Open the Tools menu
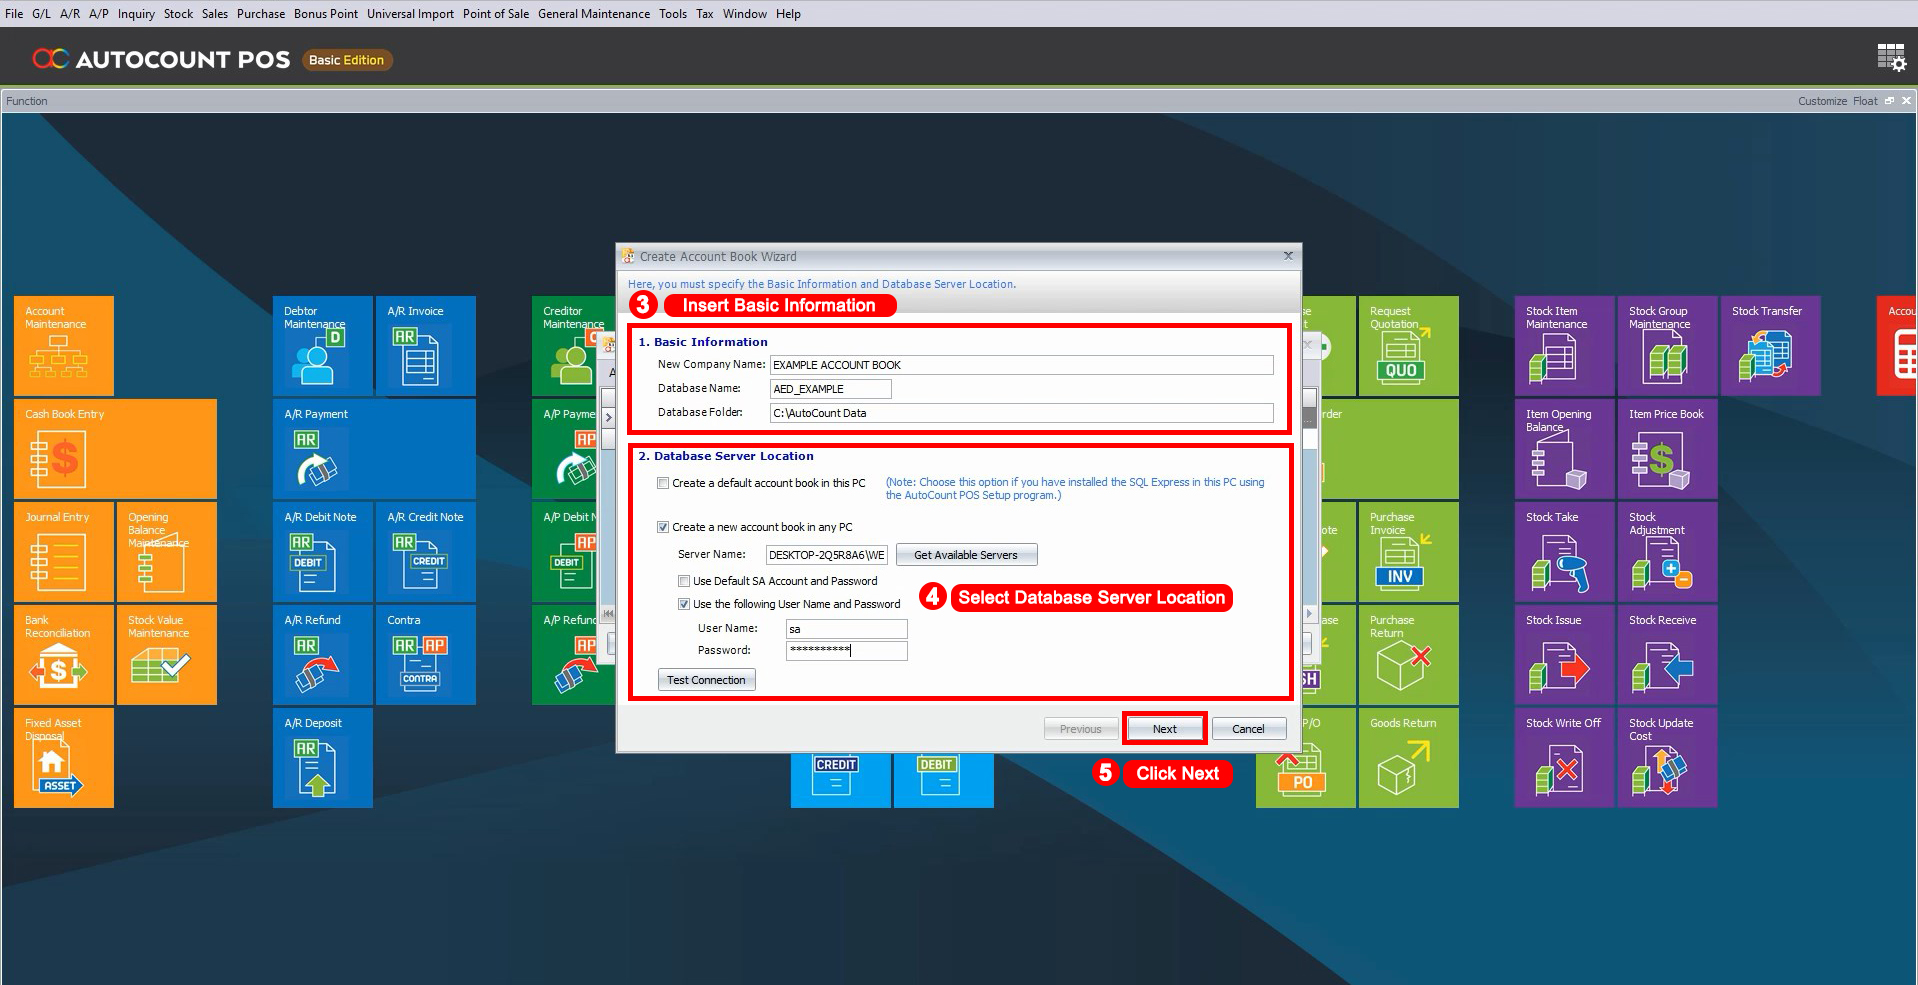This screenshot has width=1918, height=985. click(673, 14)
